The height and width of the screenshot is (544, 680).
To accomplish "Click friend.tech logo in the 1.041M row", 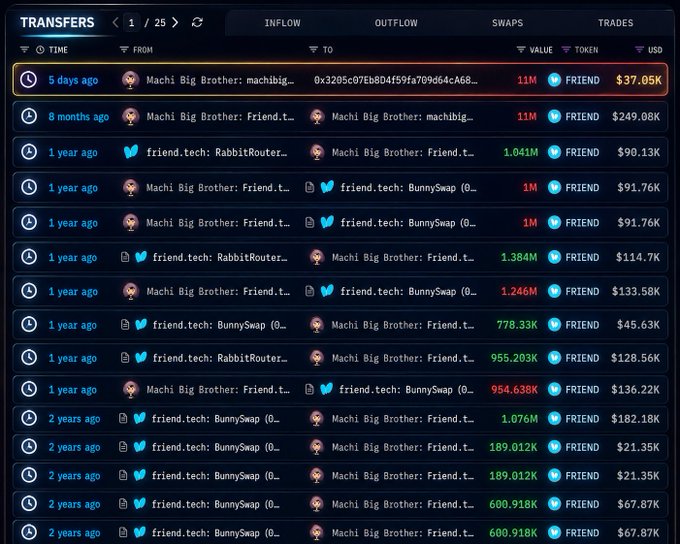I will pyautogui.click(x=131, y=152).
